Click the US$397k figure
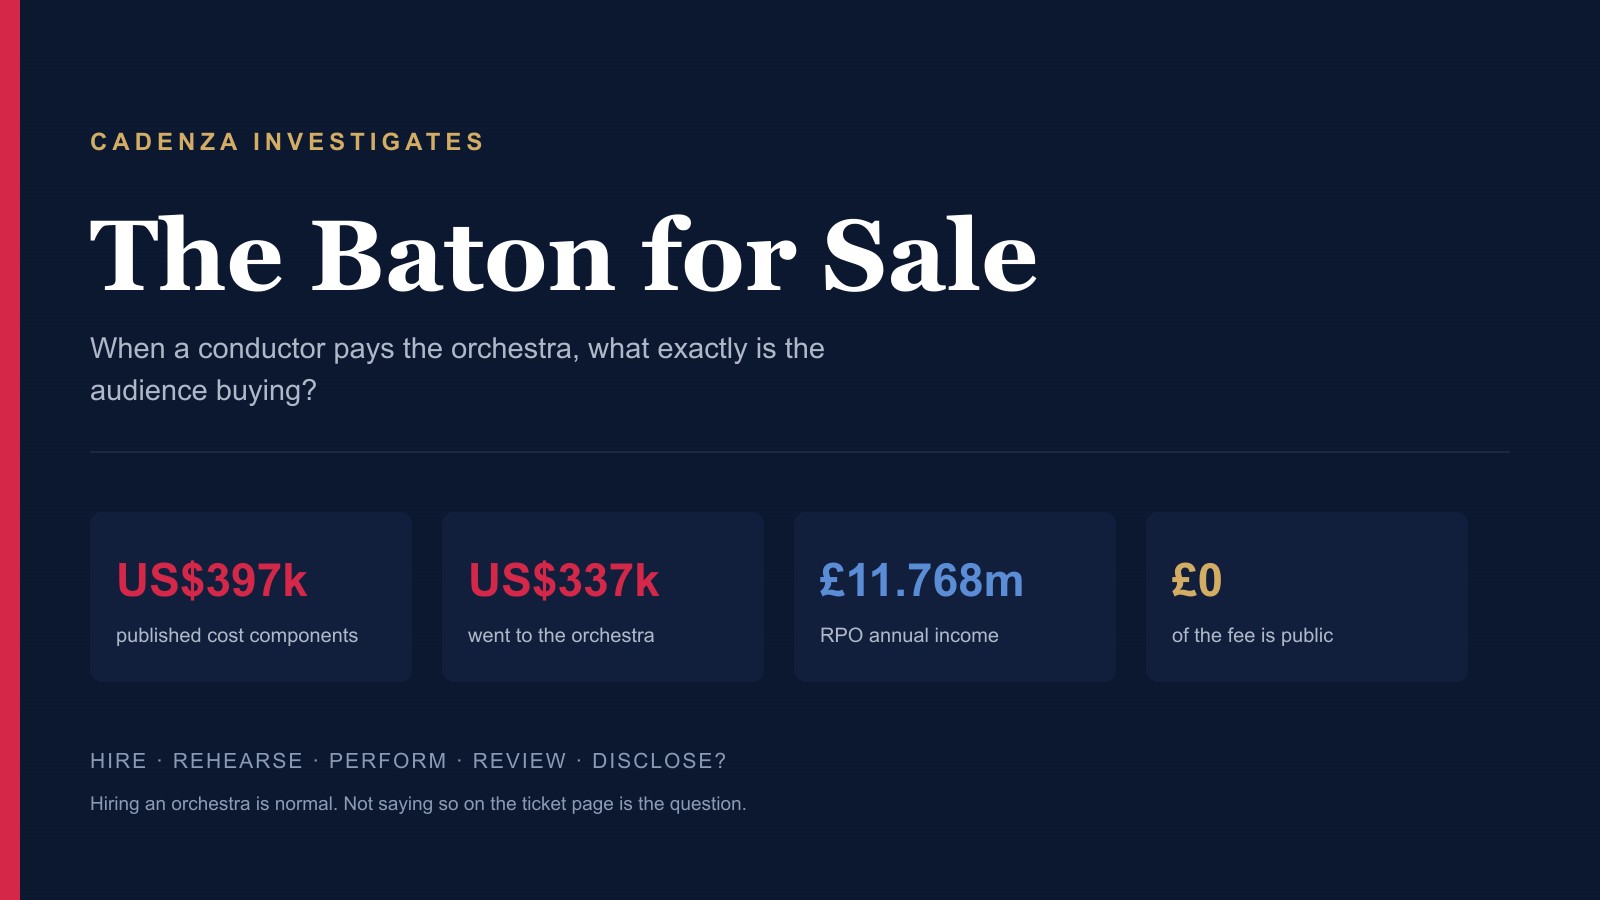 [x=212, y=580]
